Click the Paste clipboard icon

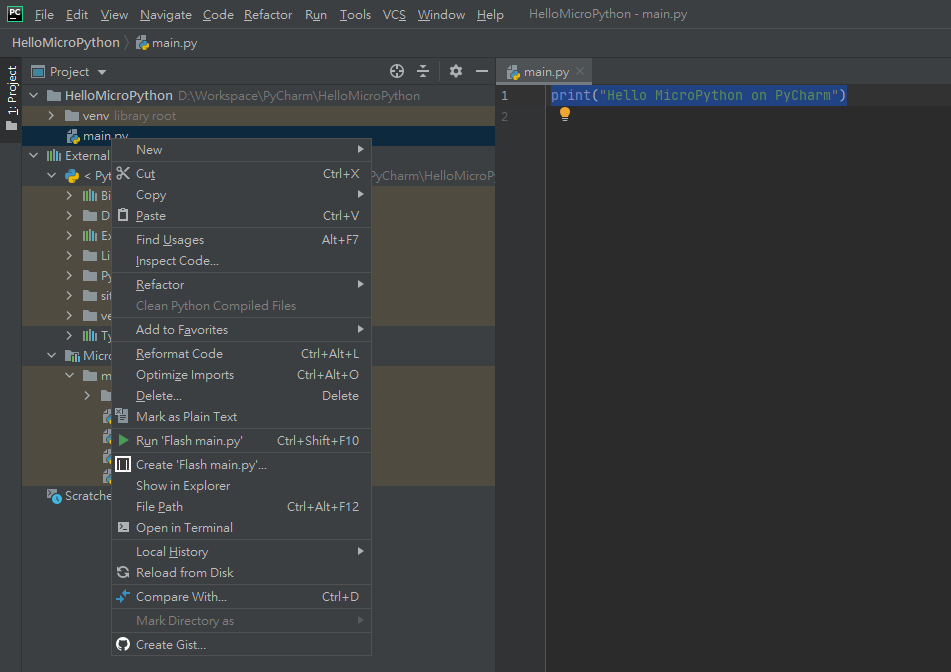(x=123, y=215)
